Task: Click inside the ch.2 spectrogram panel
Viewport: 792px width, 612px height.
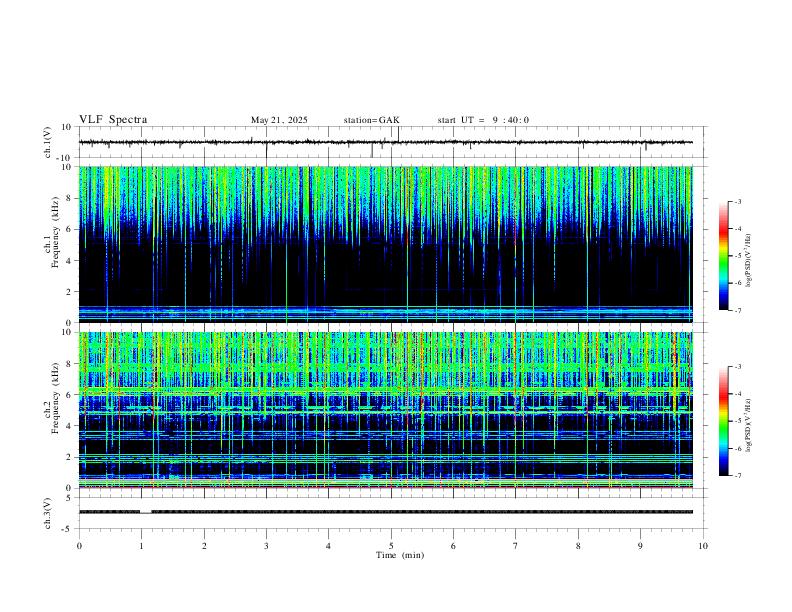Action: (x=386, y=410)
